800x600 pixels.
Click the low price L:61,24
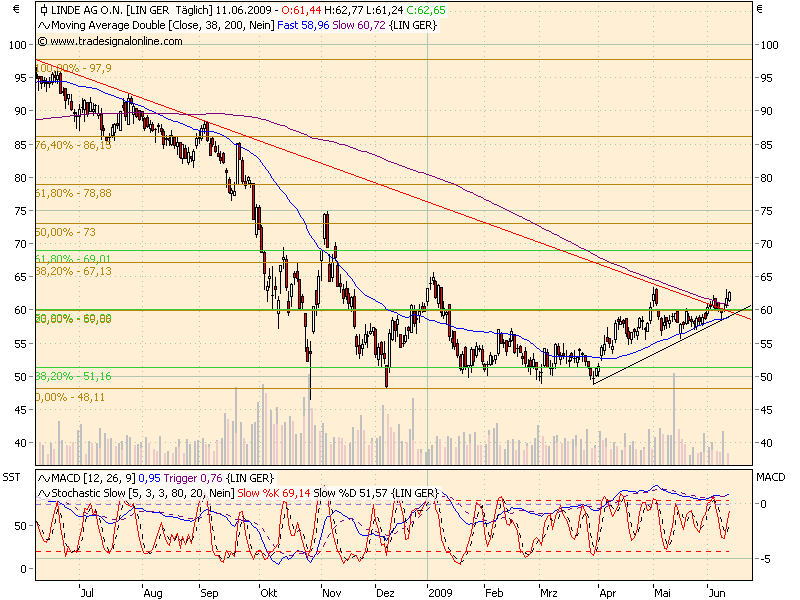(385, 10)
